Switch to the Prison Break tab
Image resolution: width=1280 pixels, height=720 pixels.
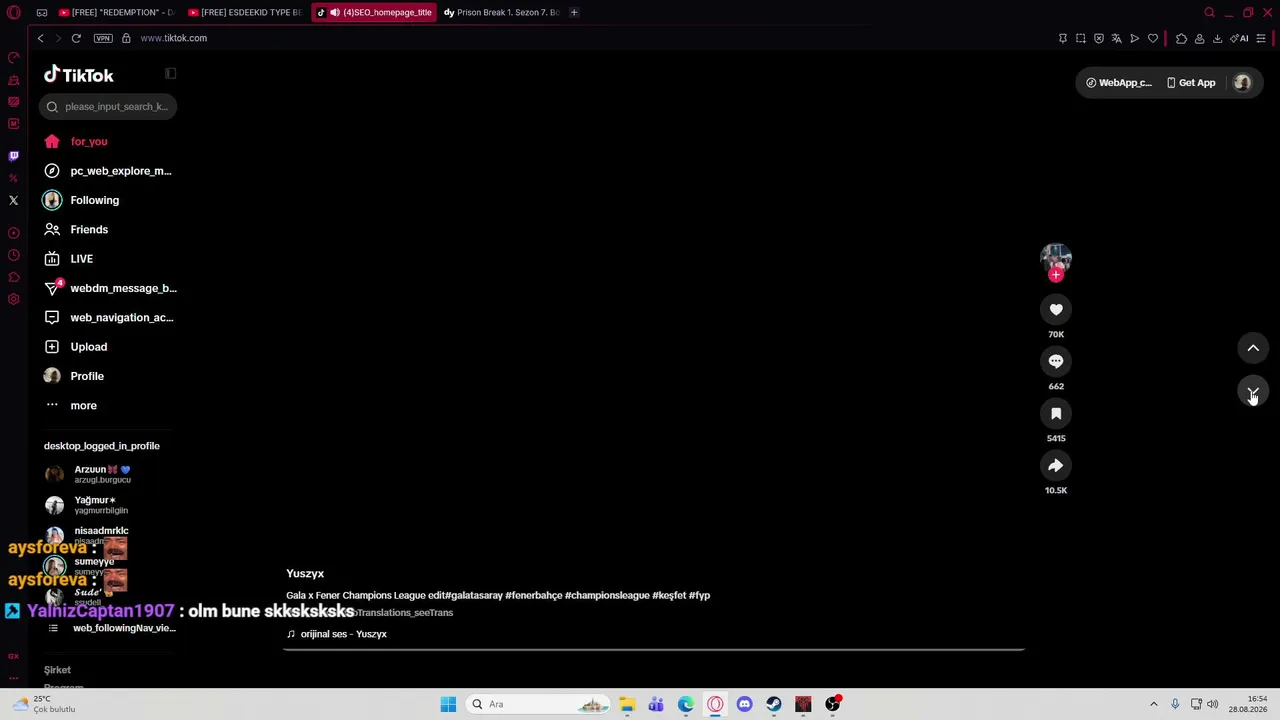501,12
